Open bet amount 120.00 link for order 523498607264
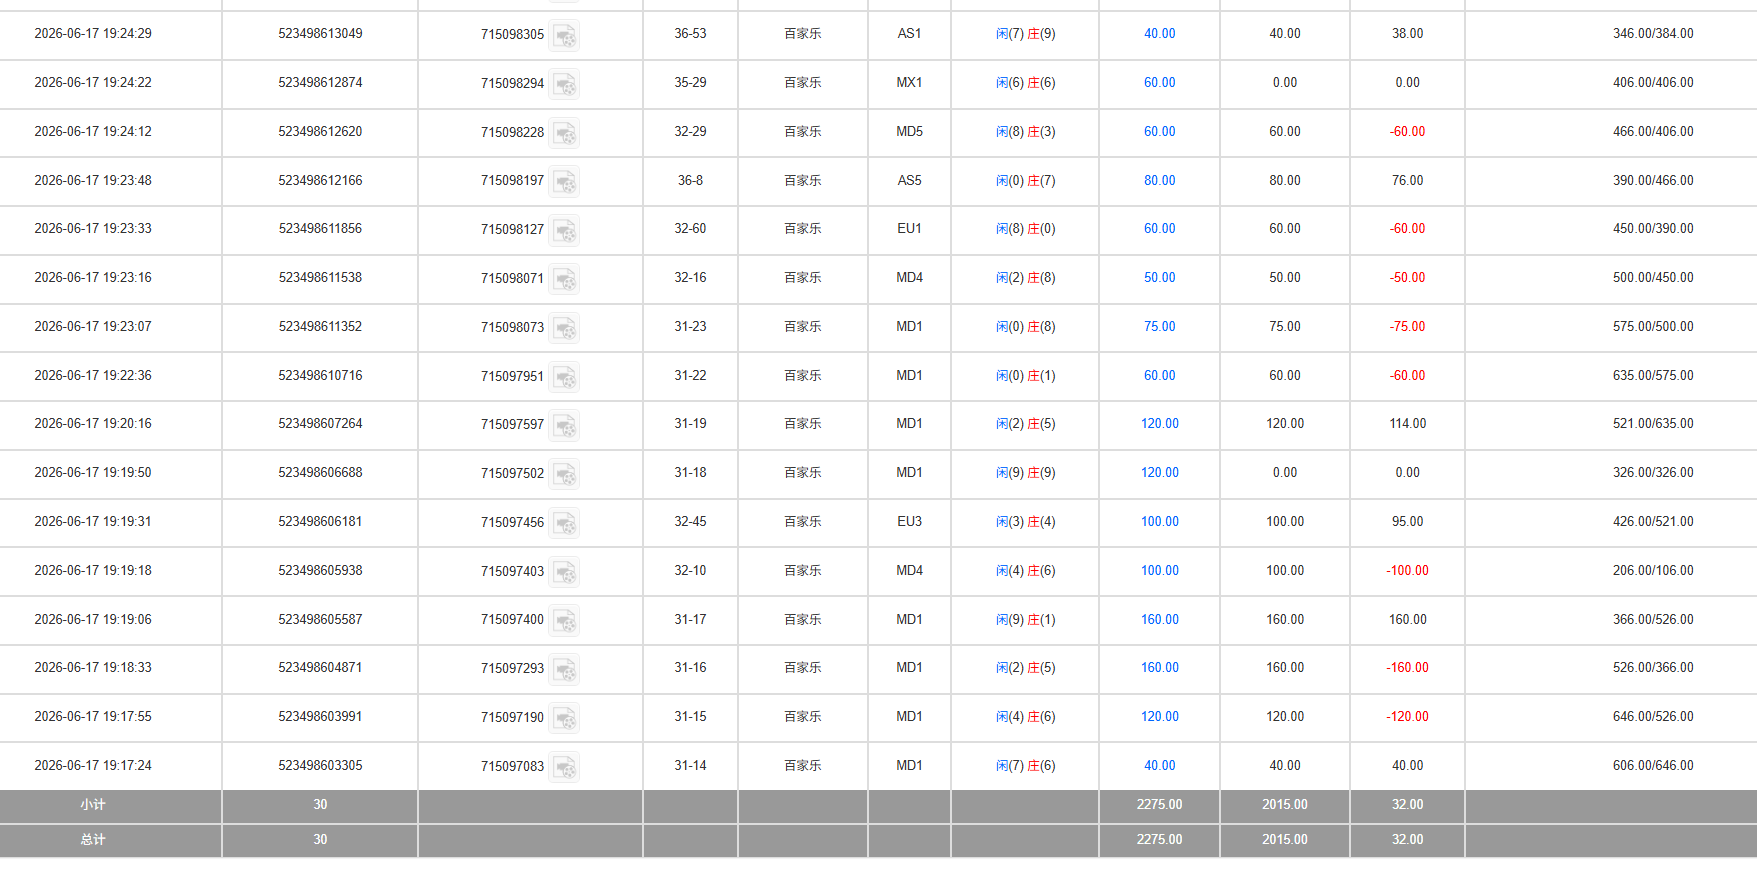Viewport: 1757px width, 875px height. click(x=1159, y=424)
